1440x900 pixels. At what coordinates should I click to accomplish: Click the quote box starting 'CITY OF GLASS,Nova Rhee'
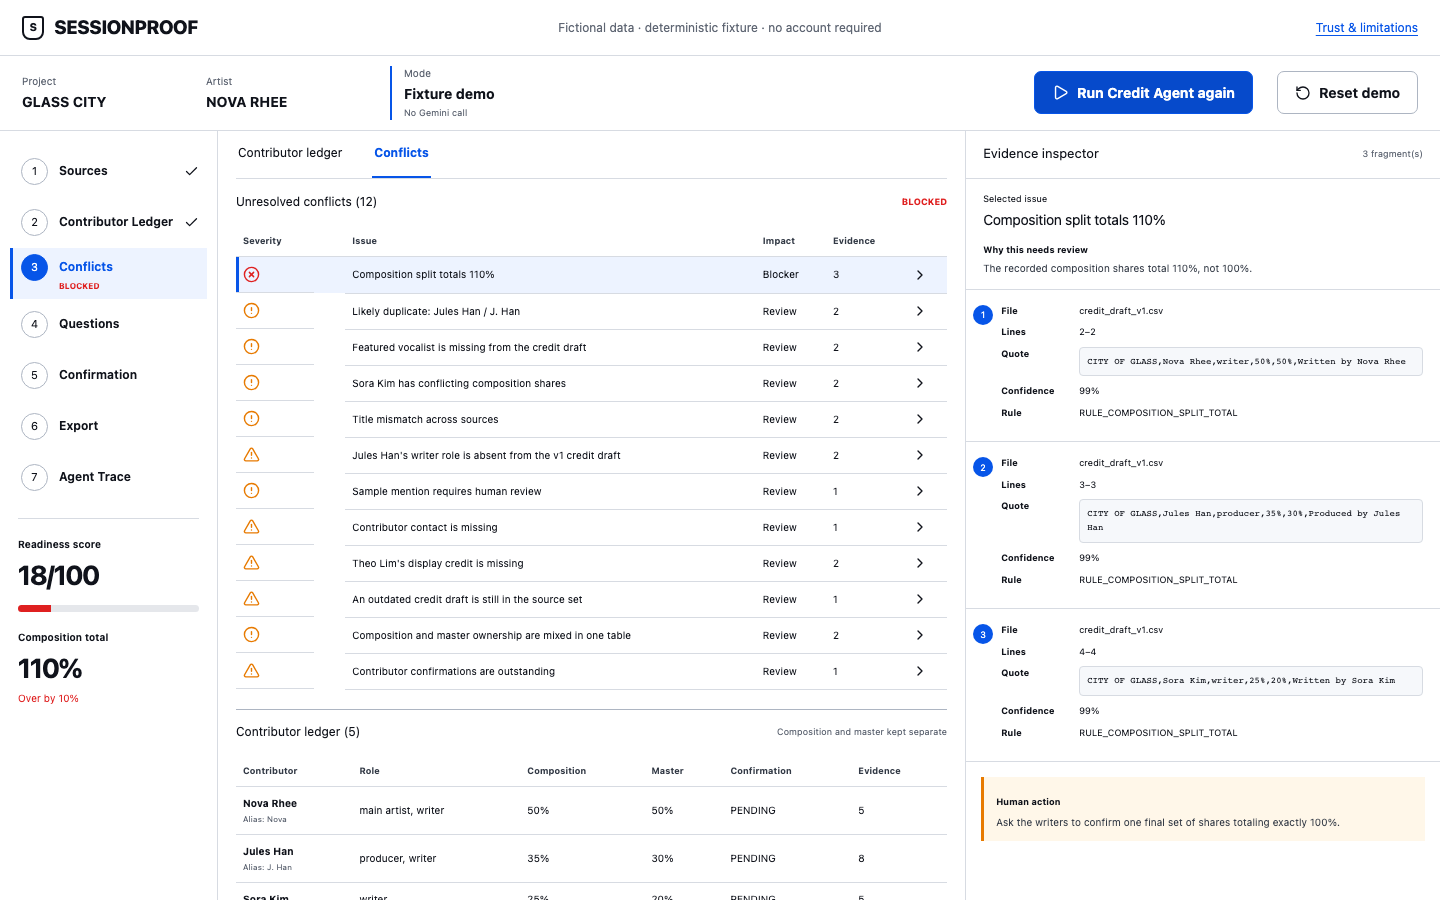click(1251, 362)
